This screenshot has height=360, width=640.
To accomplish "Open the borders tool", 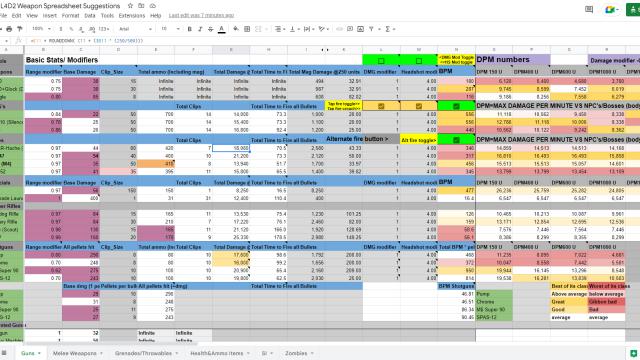I will [x=247, y=29].
